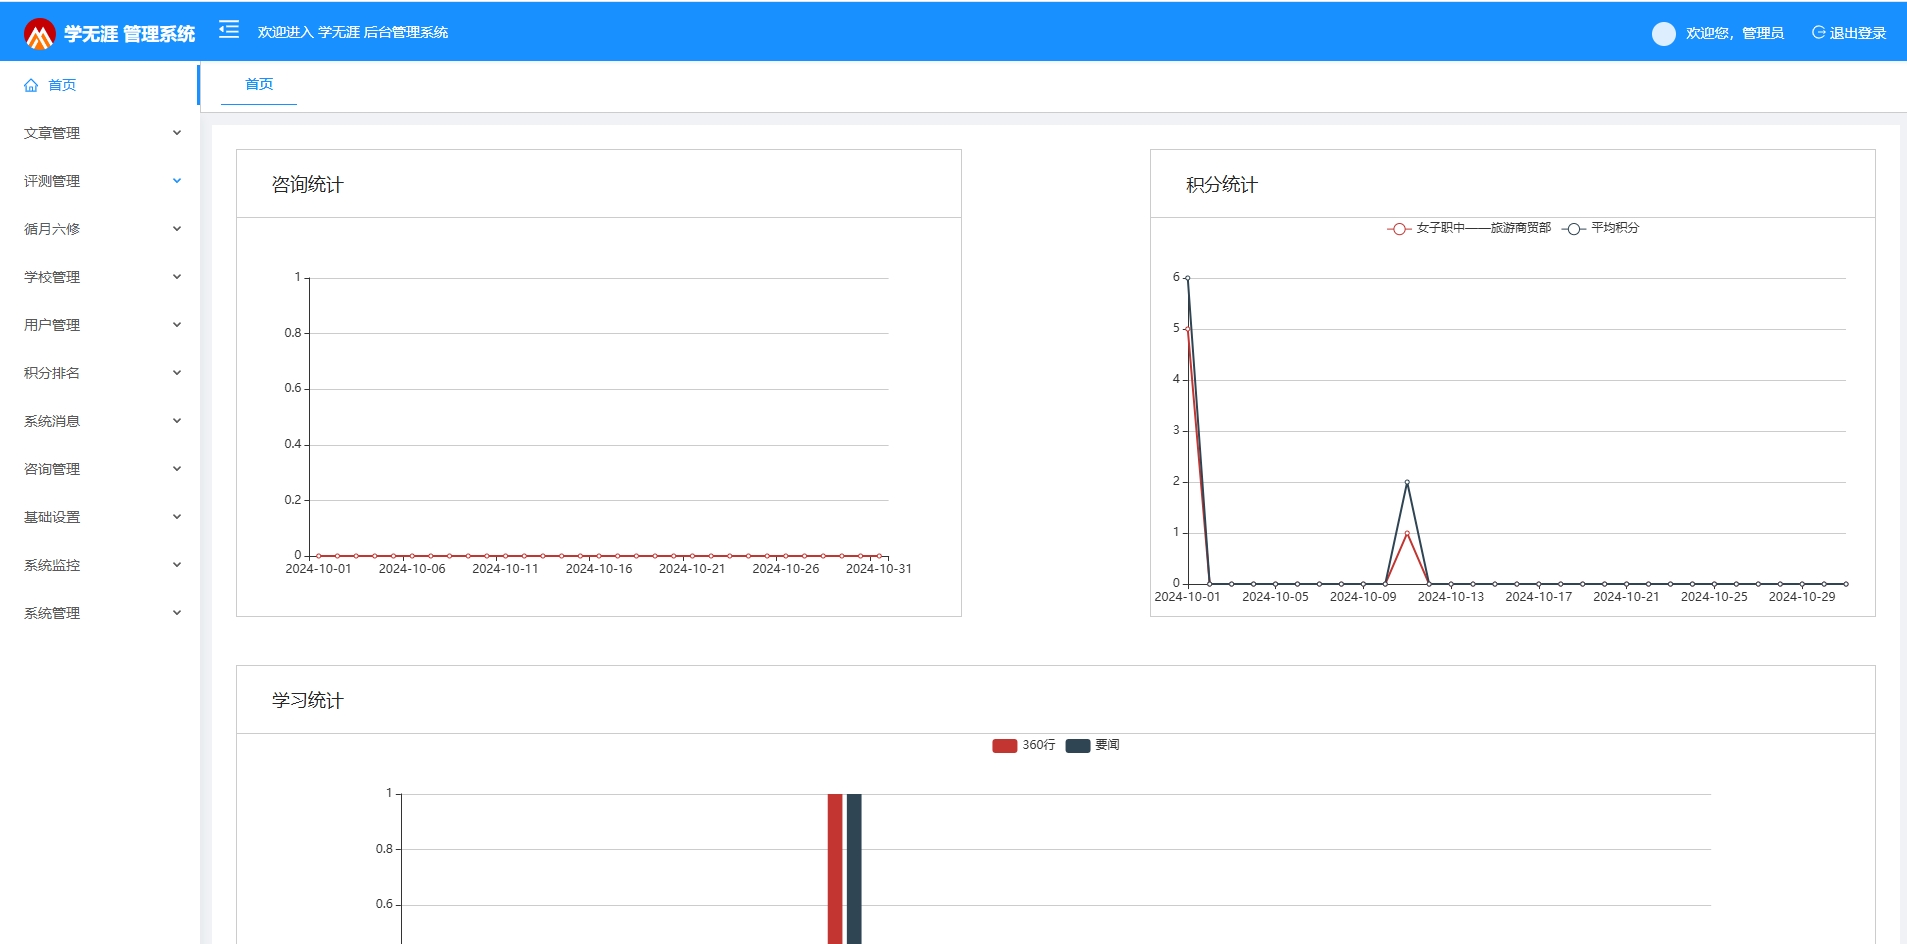Collapse sidebar using the hamburger menu icon
The width and height of the screenshot is (1907, 944).
coord(229,30)
